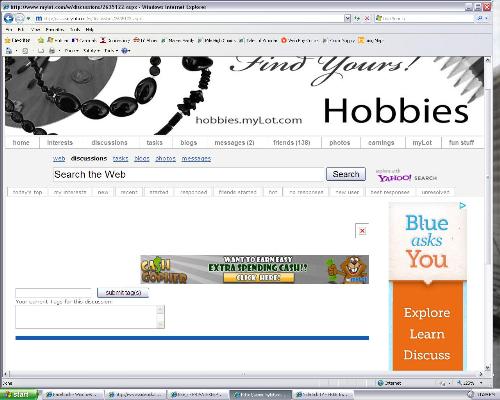This screenshot has height=400, width=500.
Task: Open friends (138) tab
Action: point(292,143)
